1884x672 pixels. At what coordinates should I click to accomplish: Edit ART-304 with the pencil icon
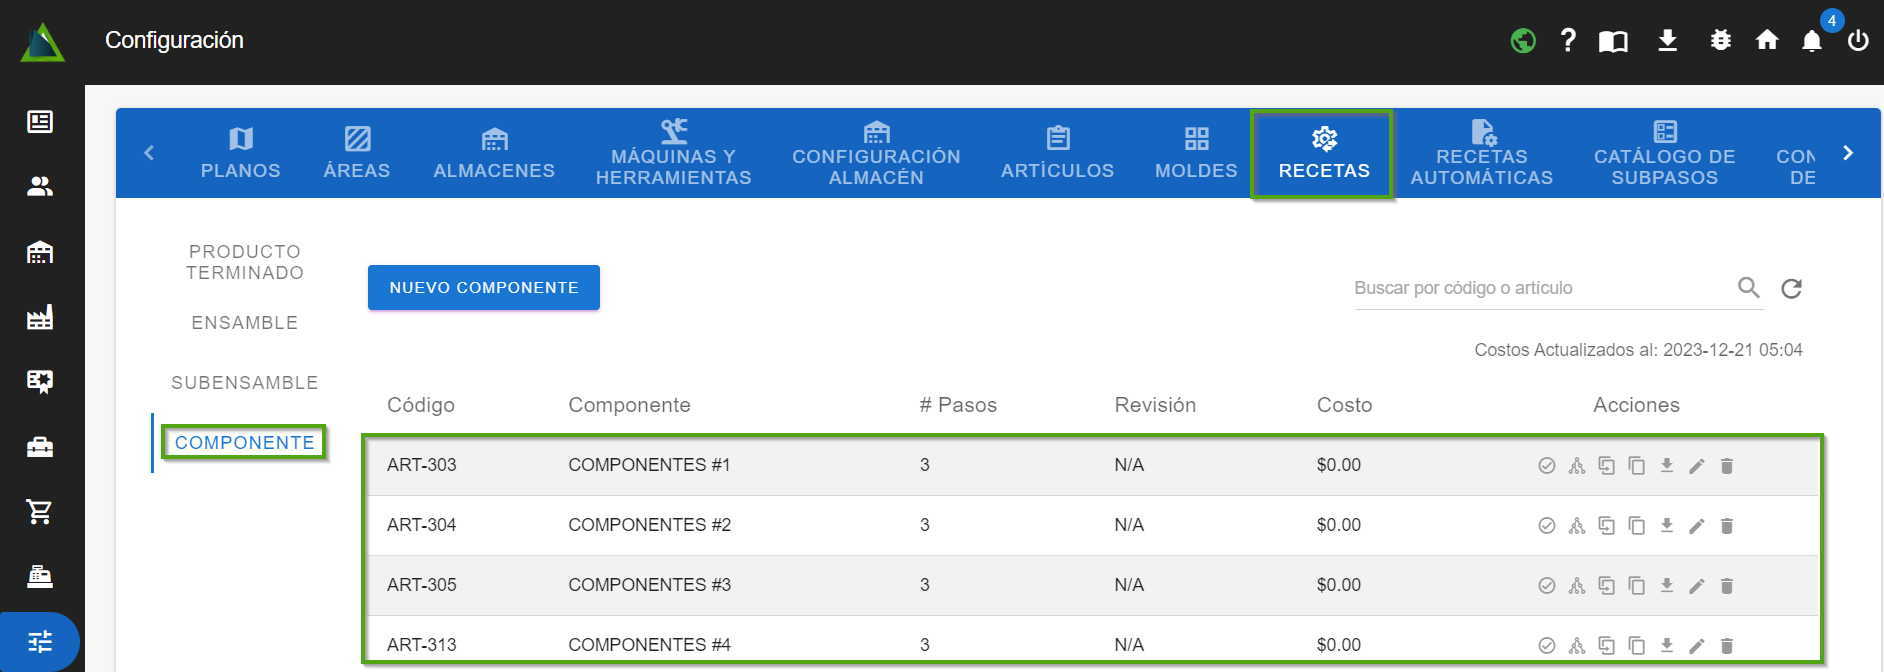coord(1696,526)
